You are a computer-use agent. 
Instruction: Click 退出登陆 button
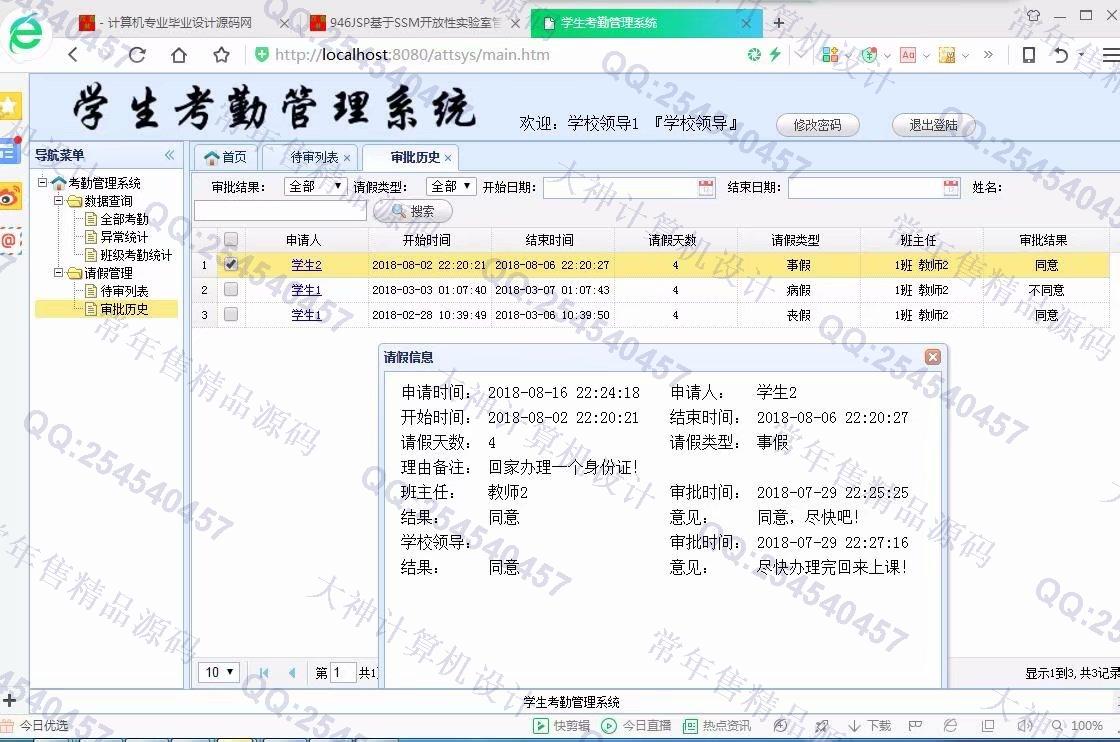click(933, 125)
